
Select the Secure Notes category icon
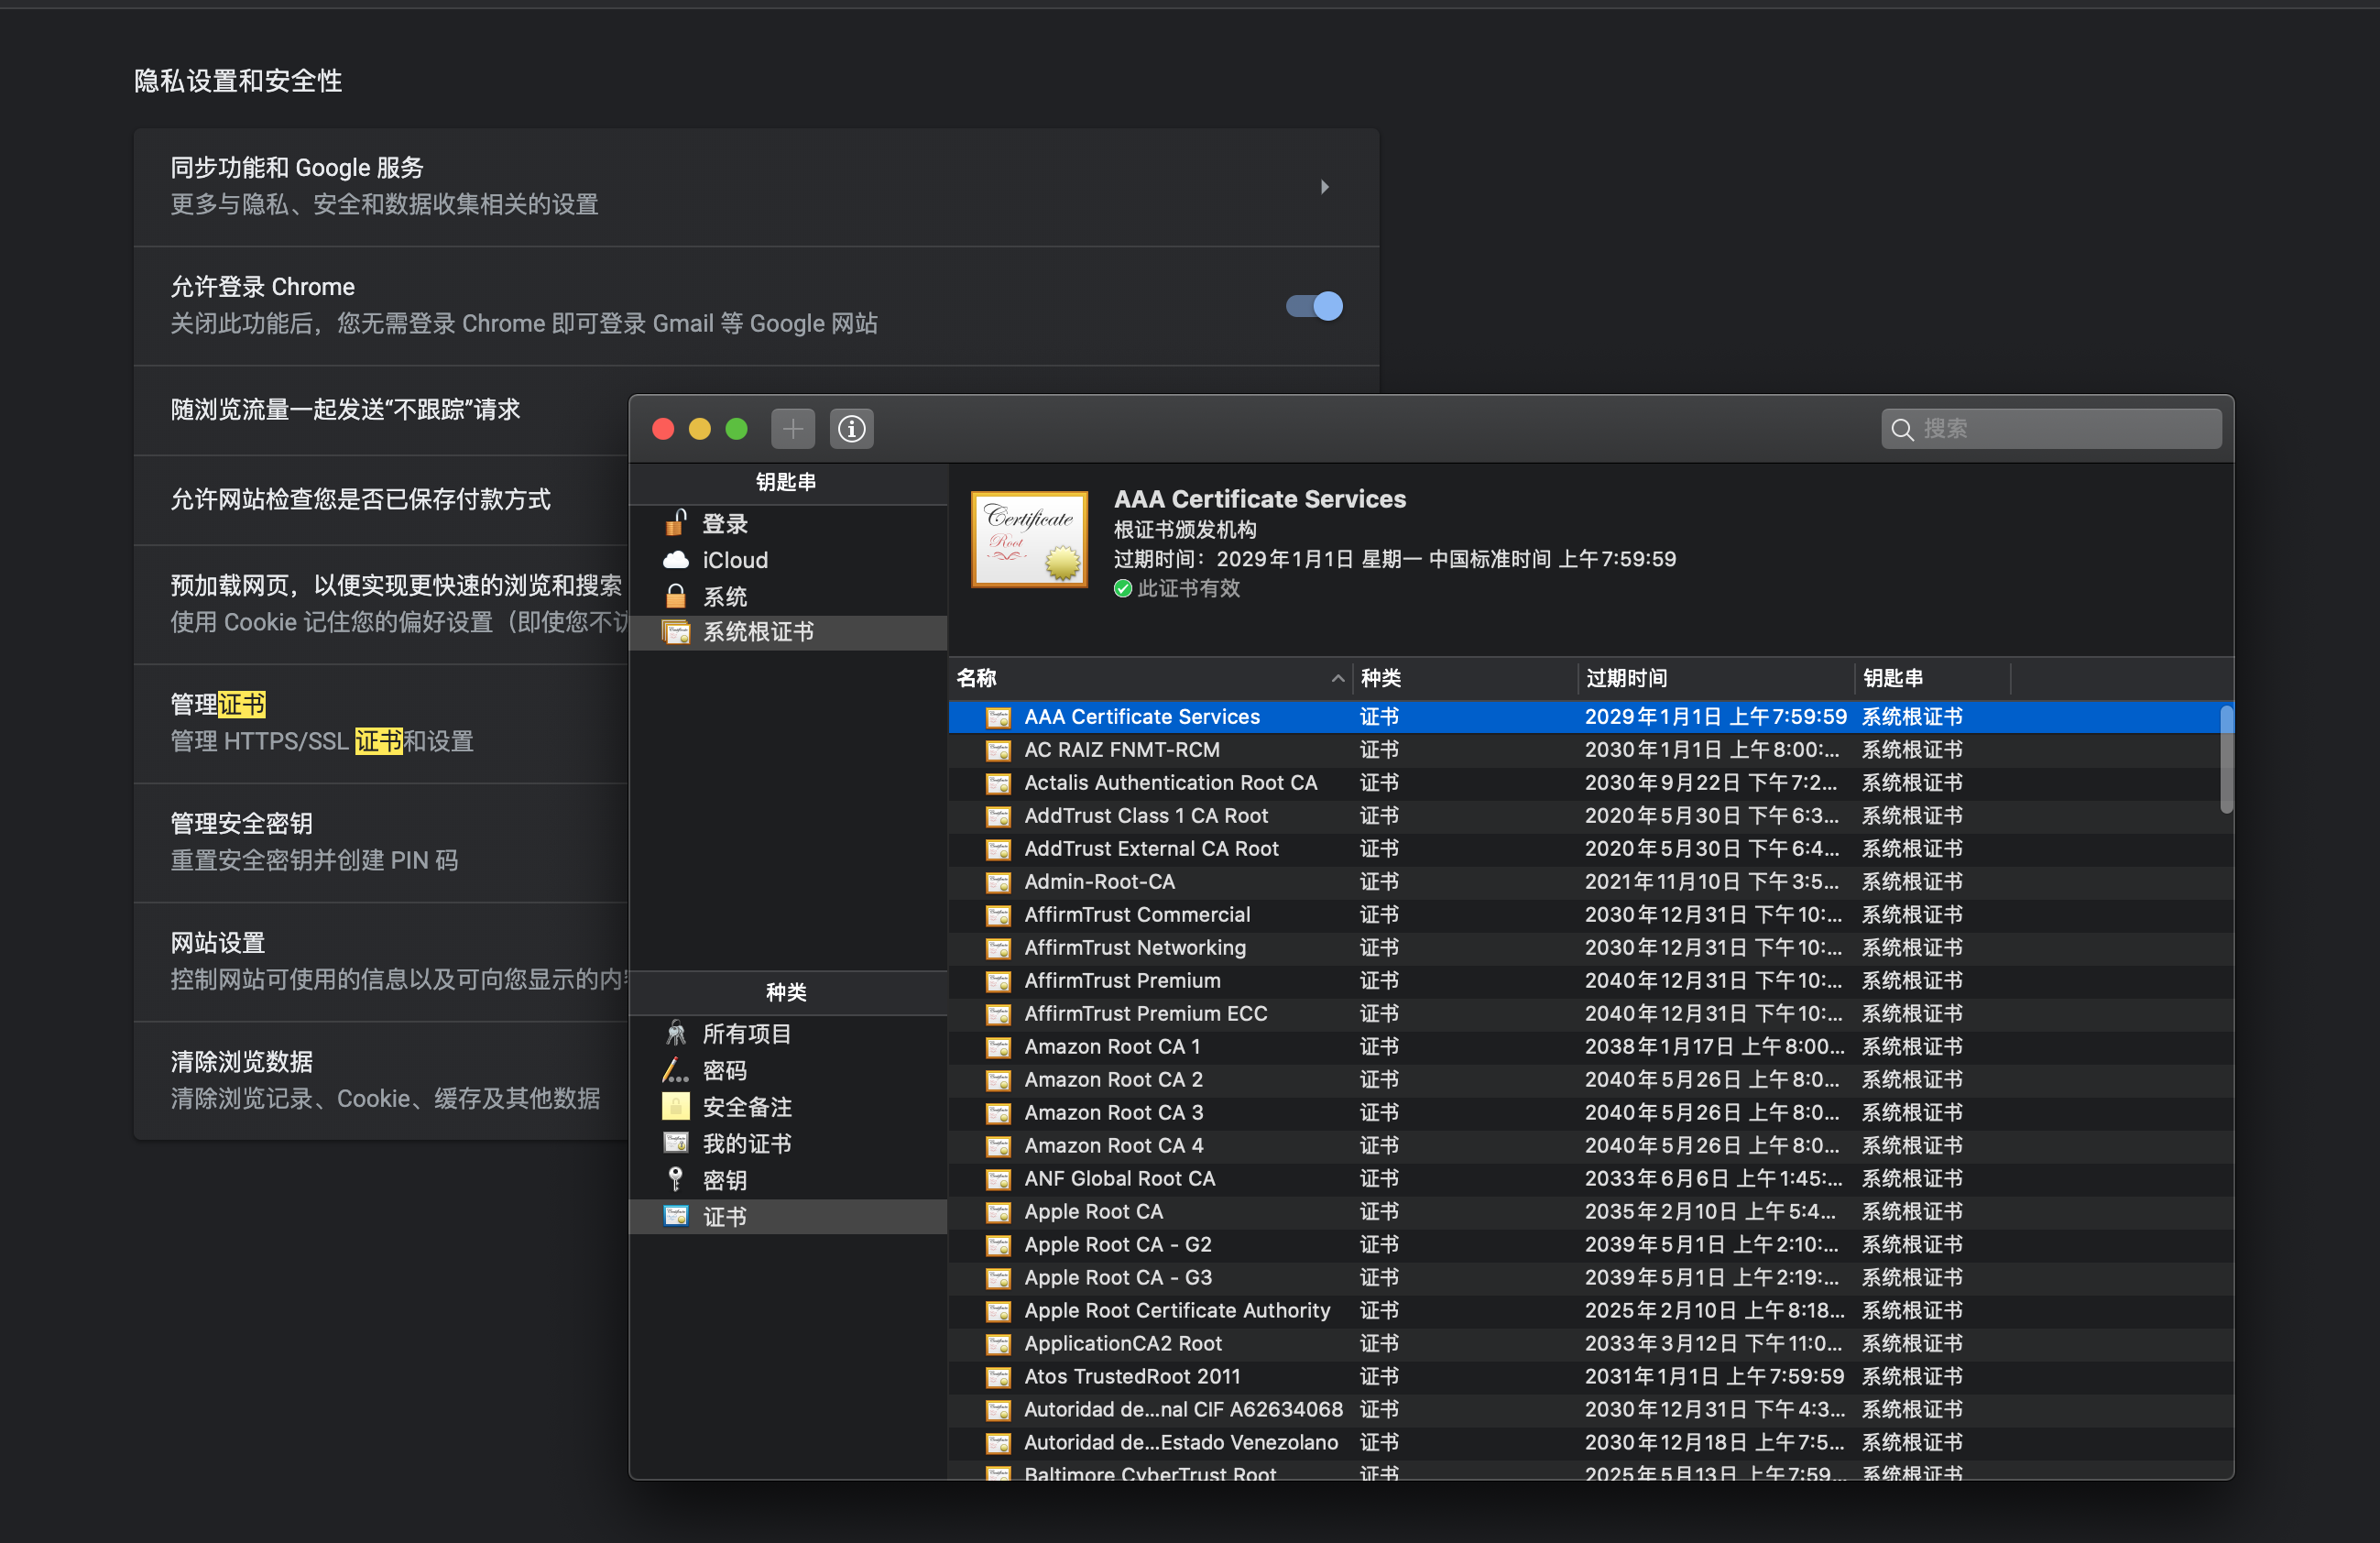click(676, 1107)
